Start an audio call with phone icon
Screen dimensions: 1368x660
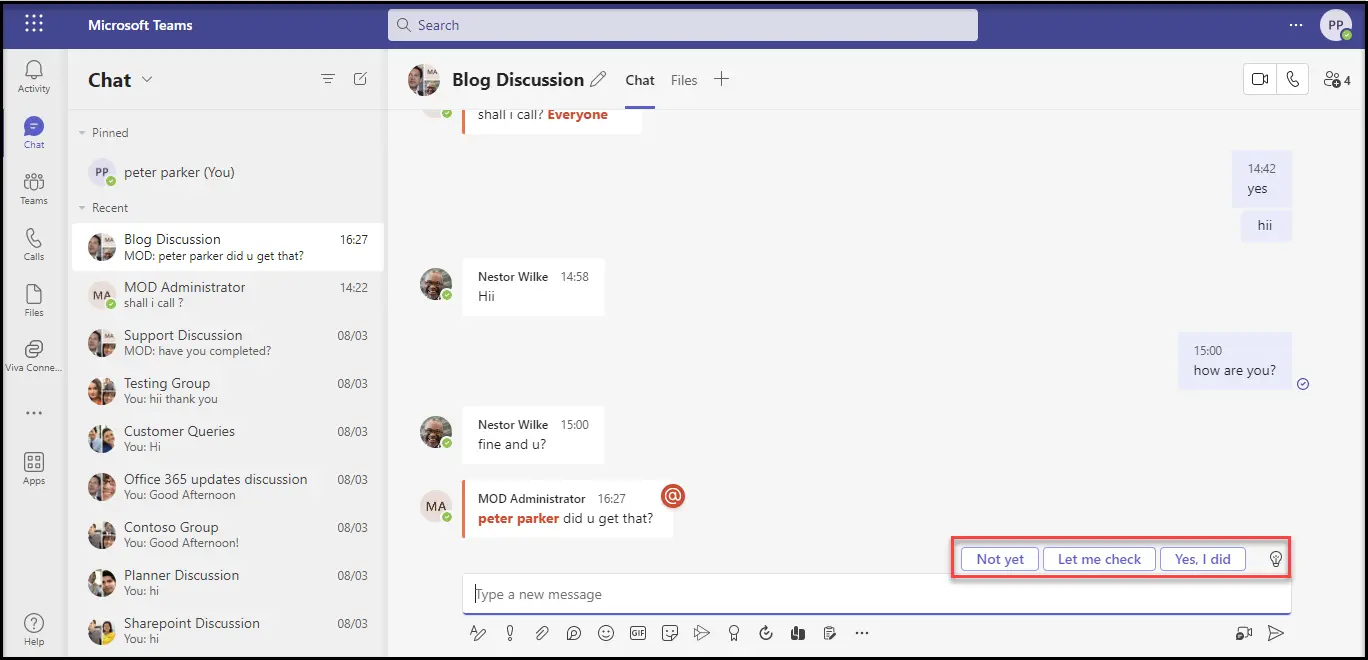(x=1293, y=80)
